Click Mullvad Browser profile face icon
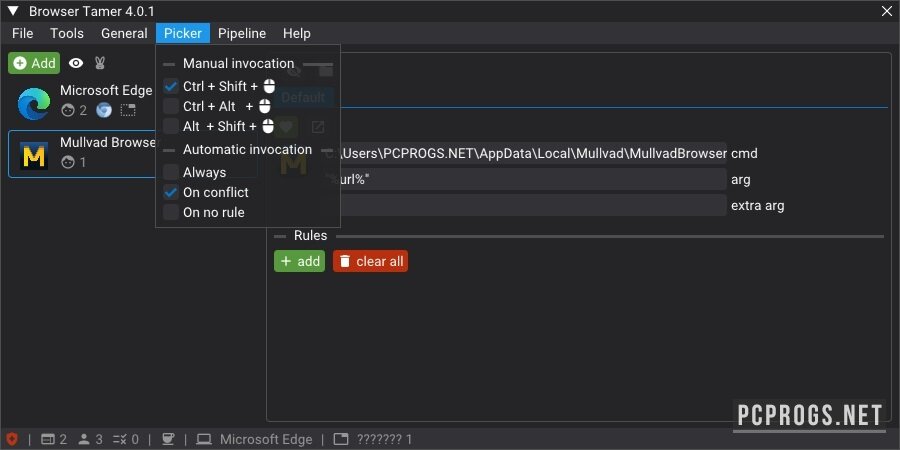The image size is (900, 450). click(x=68, y=162)
